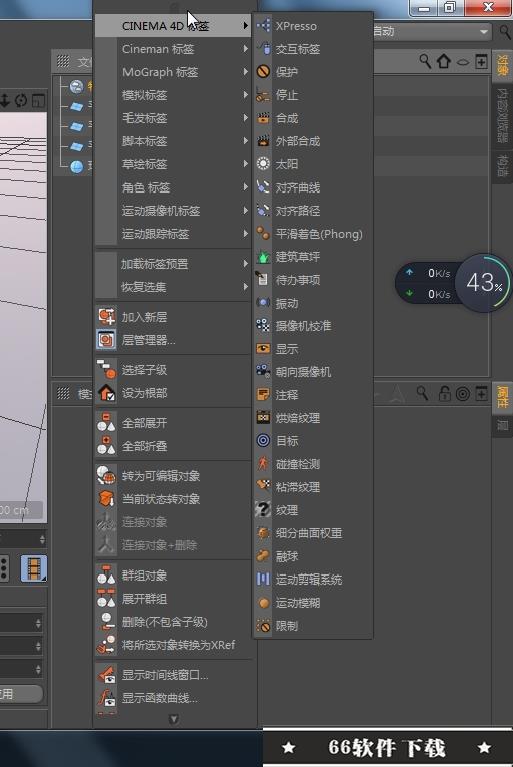This screenshot has height=767, width=513.
Task: Add the 振动 vibrate tag
Action: click(312, 303)
